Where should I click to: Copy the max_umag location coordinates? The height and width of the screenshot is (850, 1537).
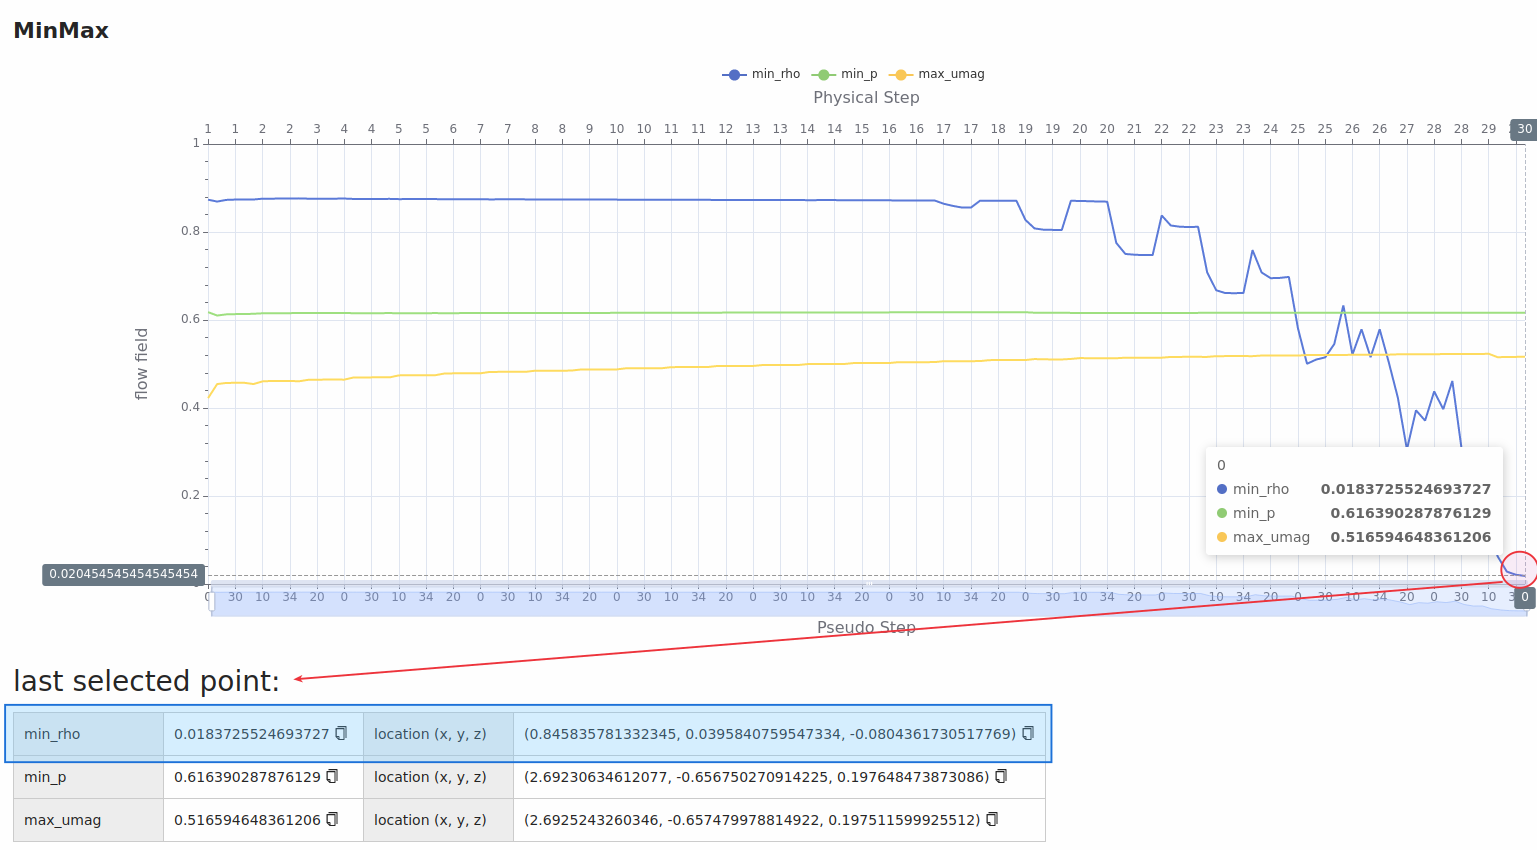[x=992, y=819]
